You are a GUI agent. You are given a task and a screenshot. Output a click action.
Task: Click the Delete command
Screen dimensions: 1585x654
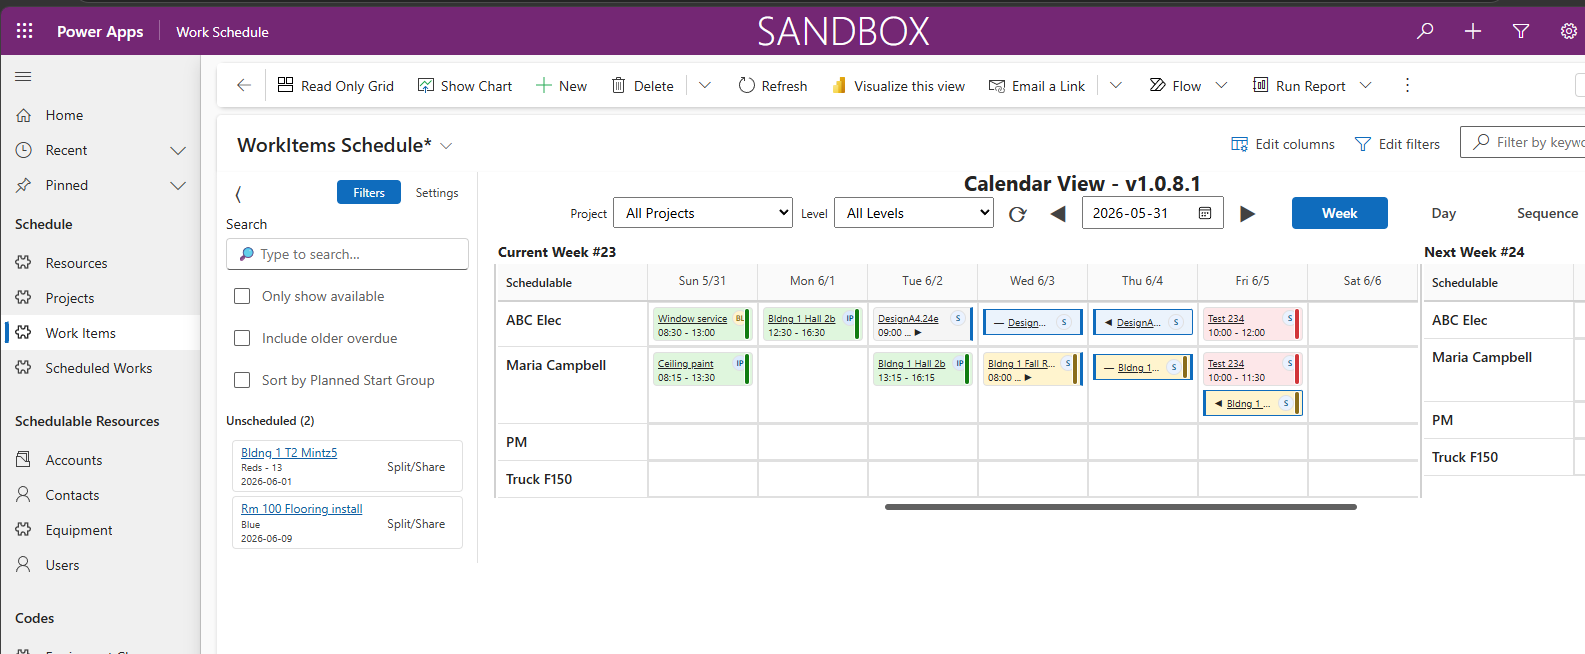(x=643, y=85)
